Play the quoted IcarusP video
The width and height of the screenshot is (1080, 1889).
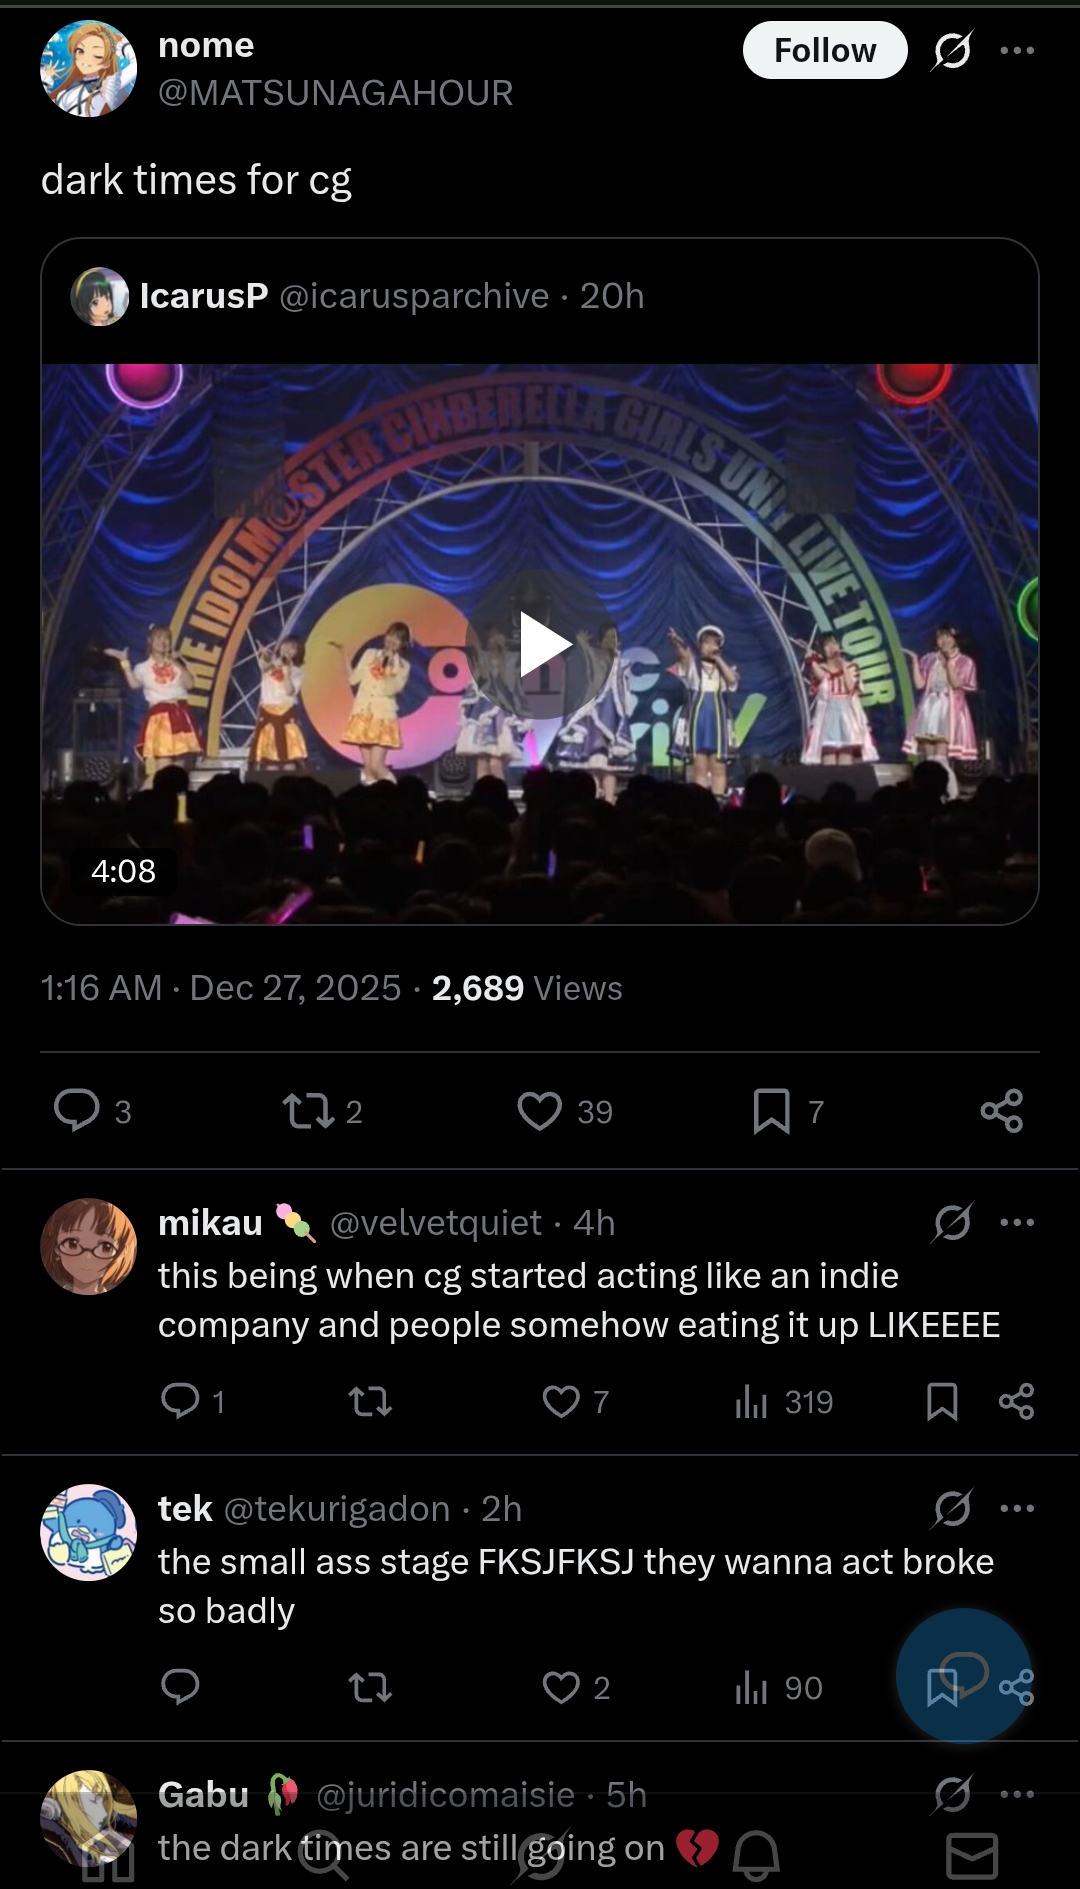(x=540, y=645)
